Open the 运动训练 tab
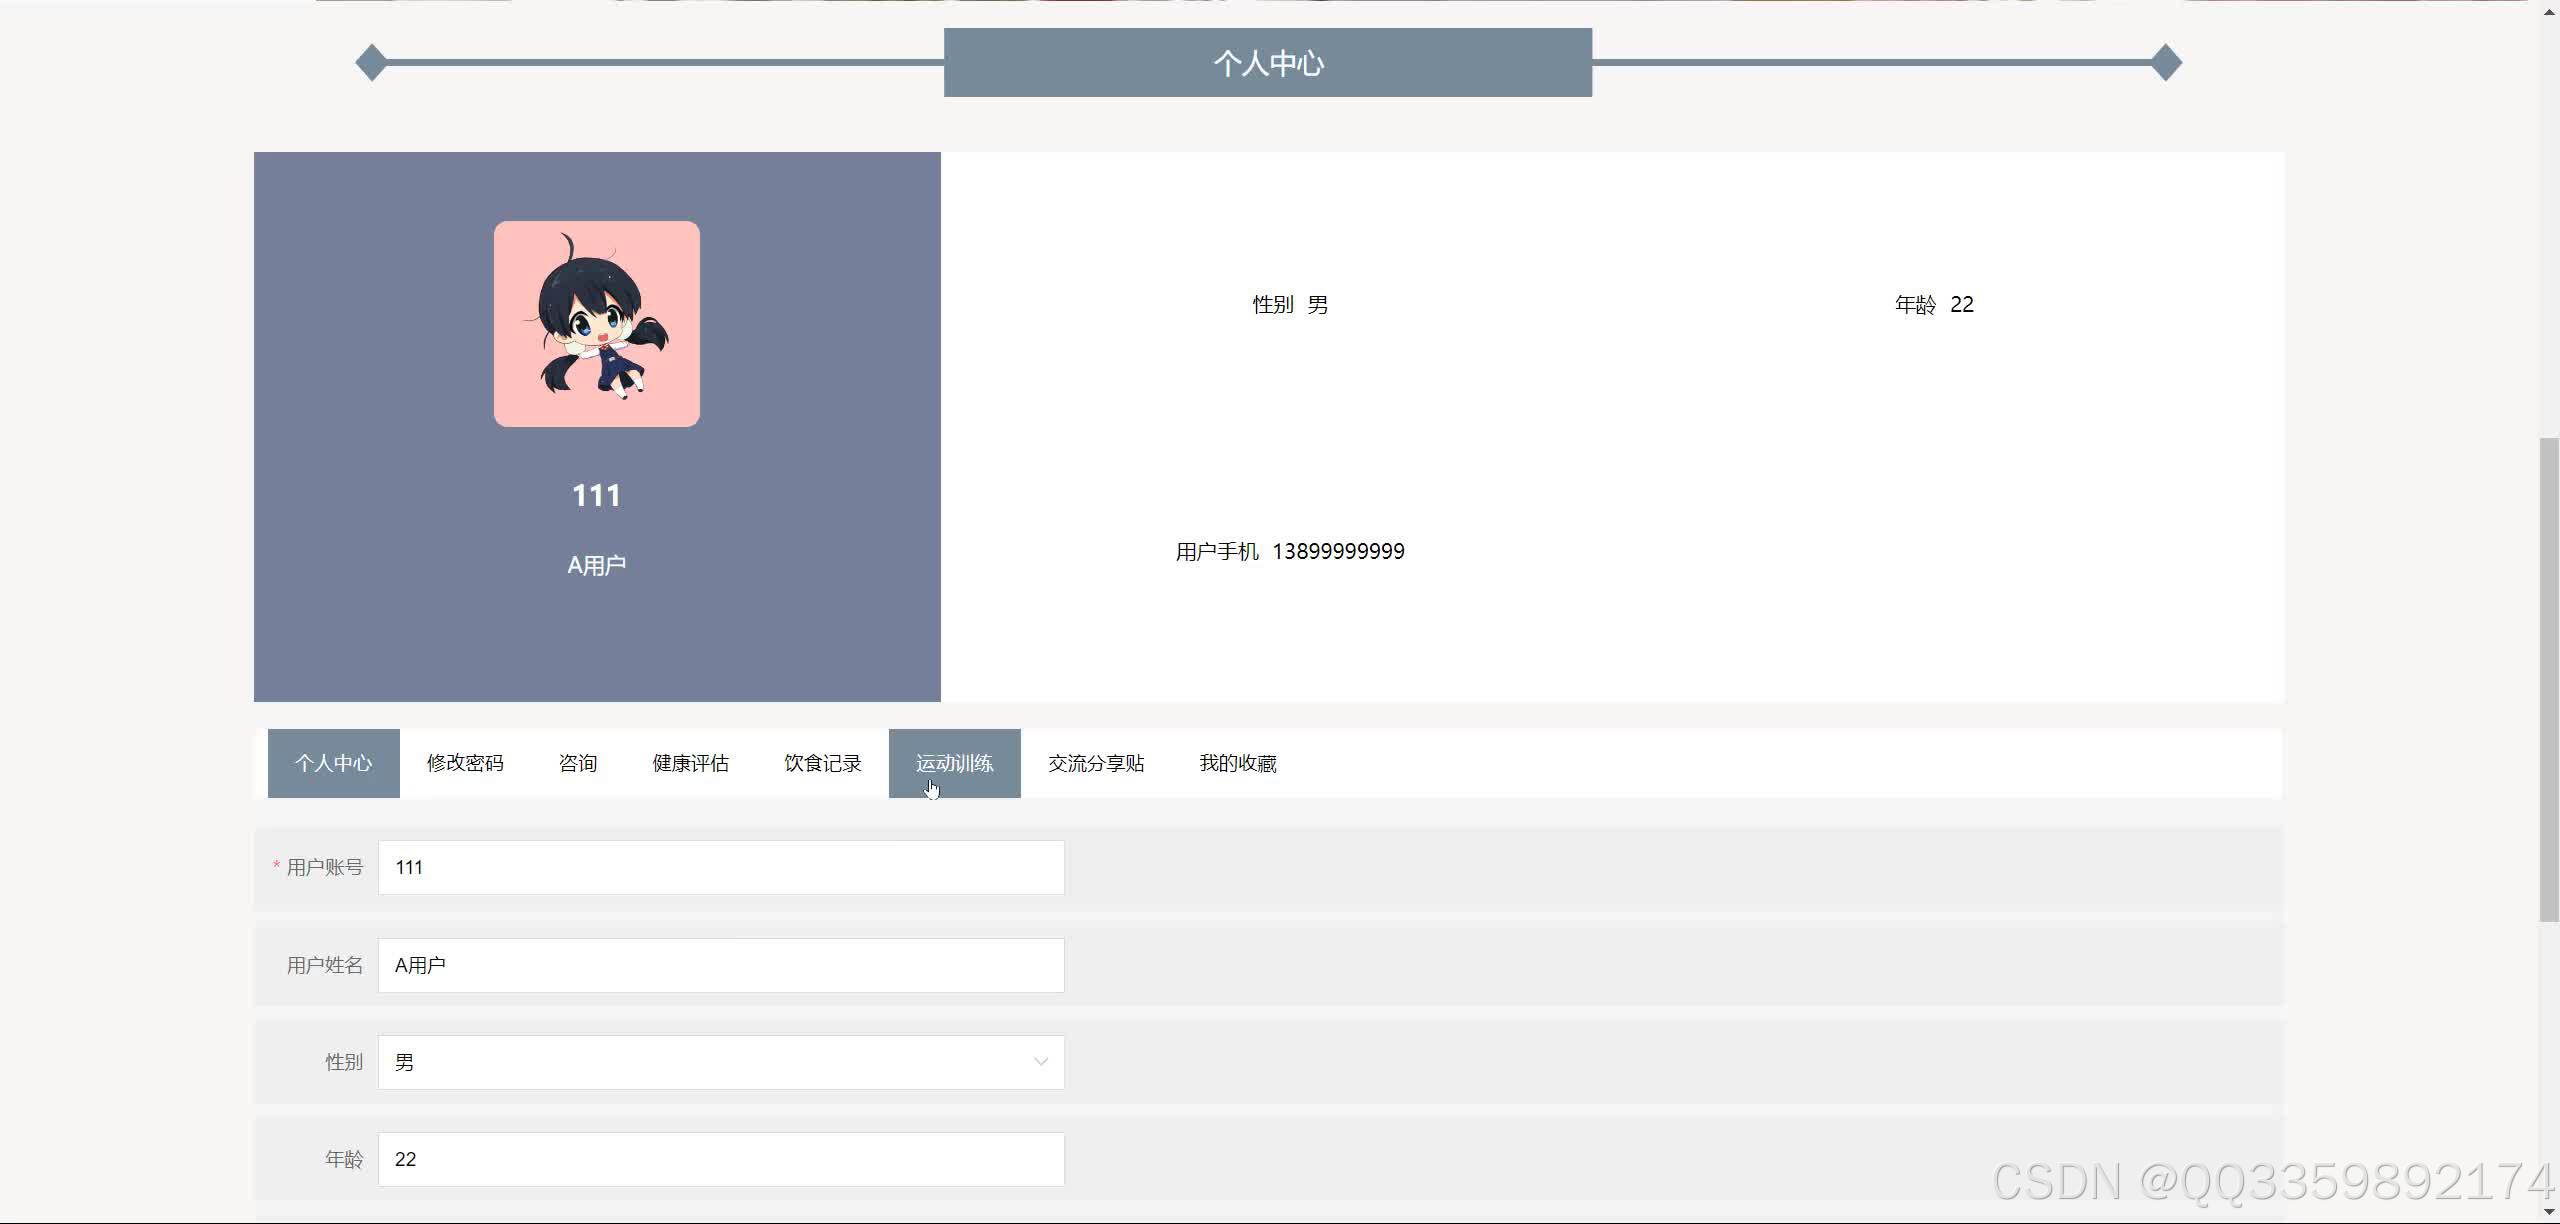 954,763
